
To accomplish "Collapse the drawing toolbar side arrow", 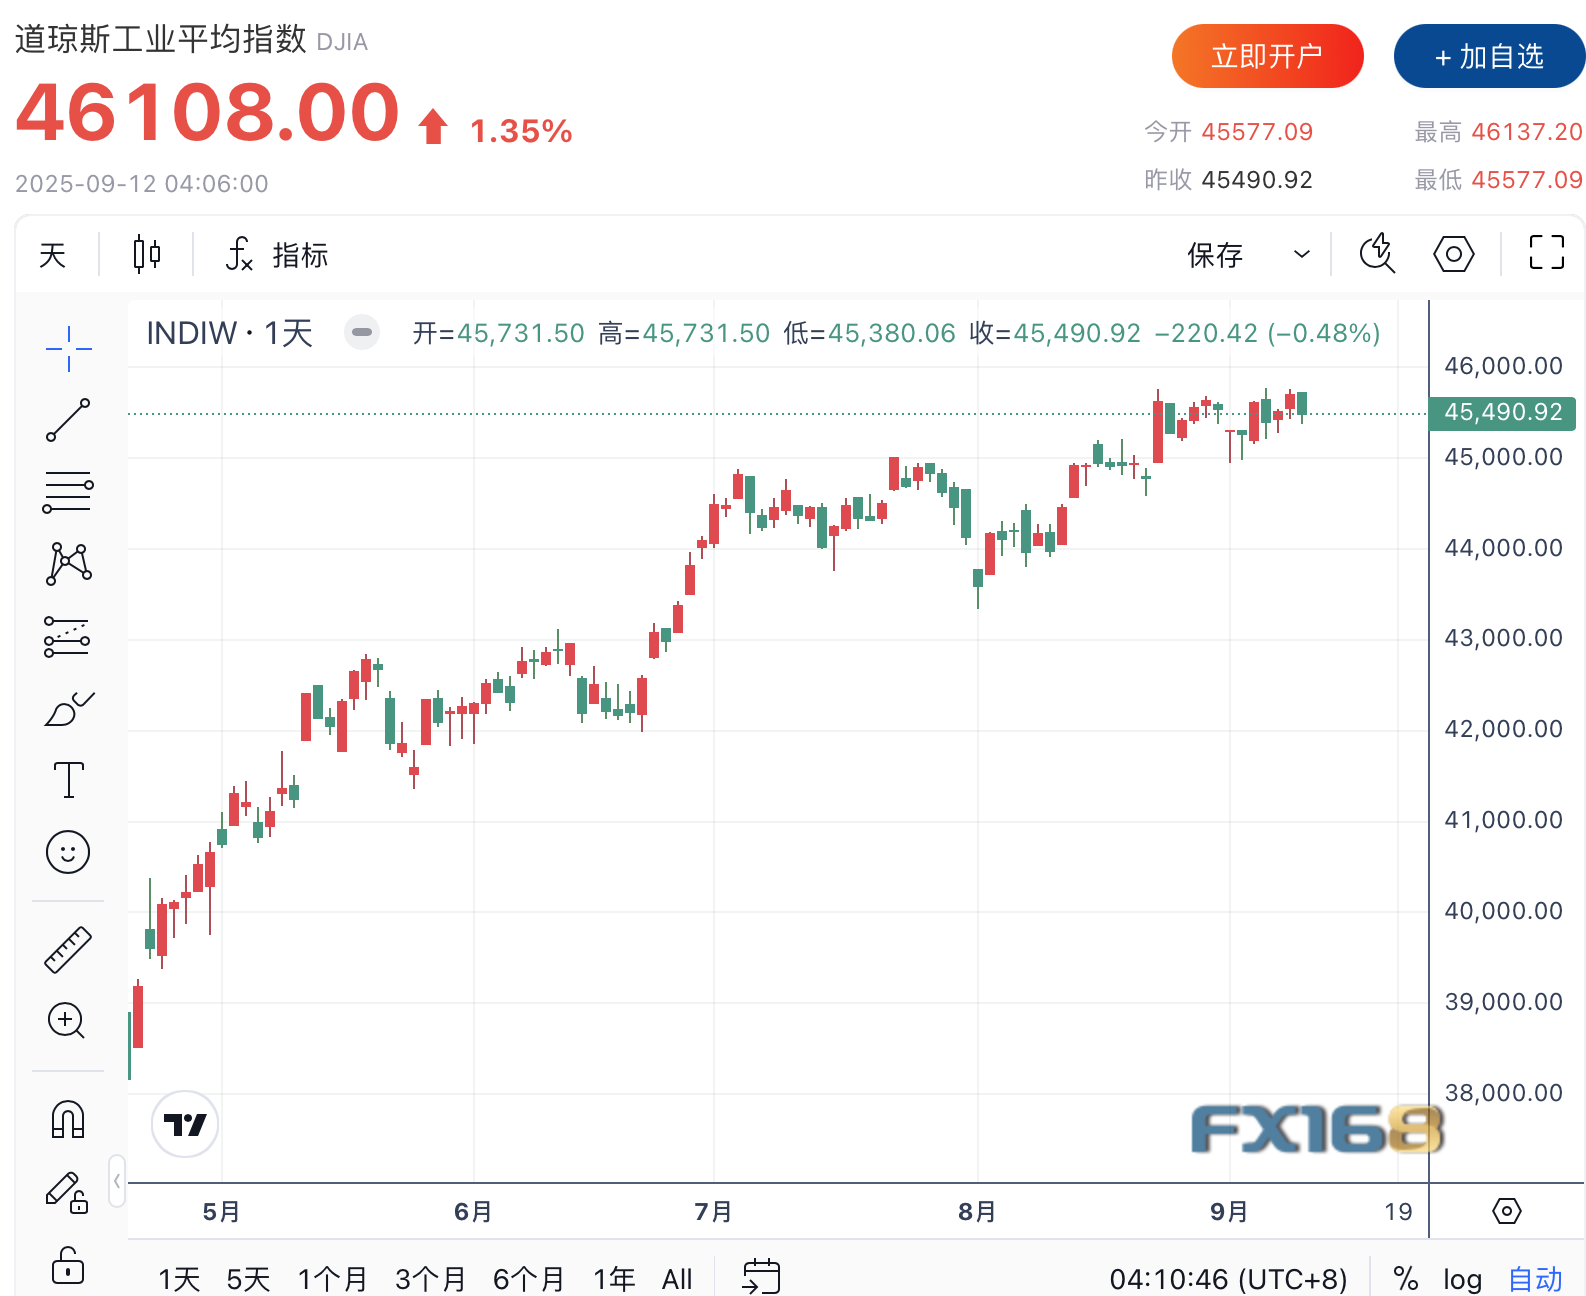I will click(117, 1181).
